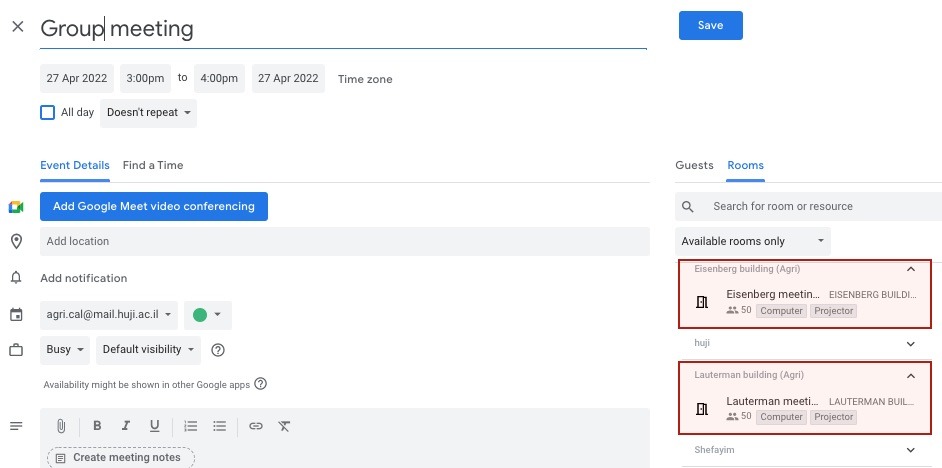Click the insert link icon
Viewport: 942px width, 468px height.
click(x=256, y=426)
